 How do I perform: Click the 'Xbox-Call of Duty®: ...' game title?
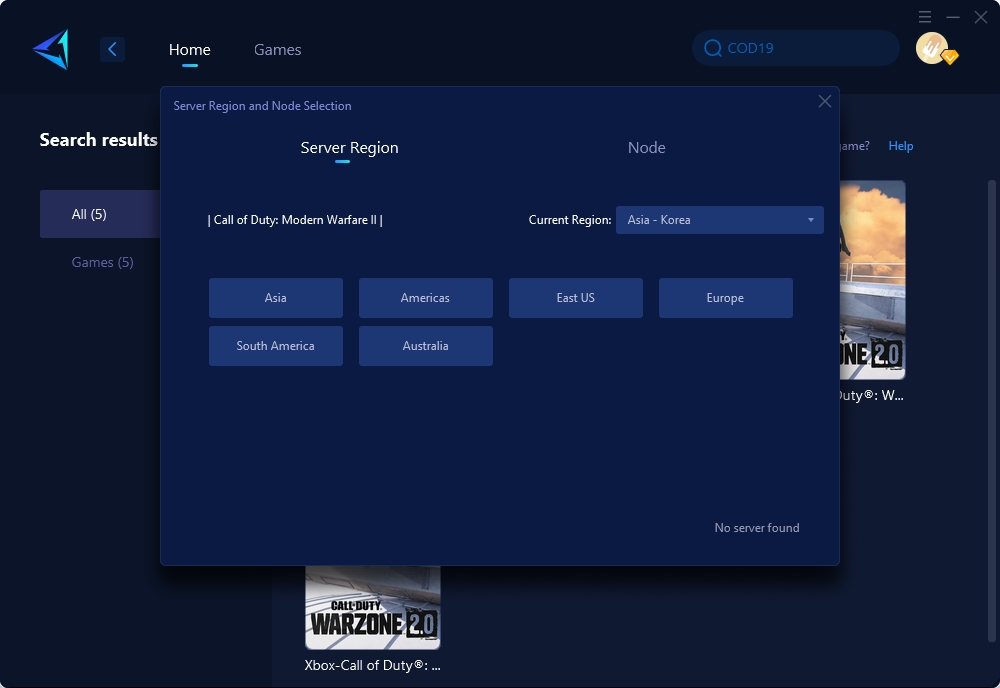coord(372,665)
